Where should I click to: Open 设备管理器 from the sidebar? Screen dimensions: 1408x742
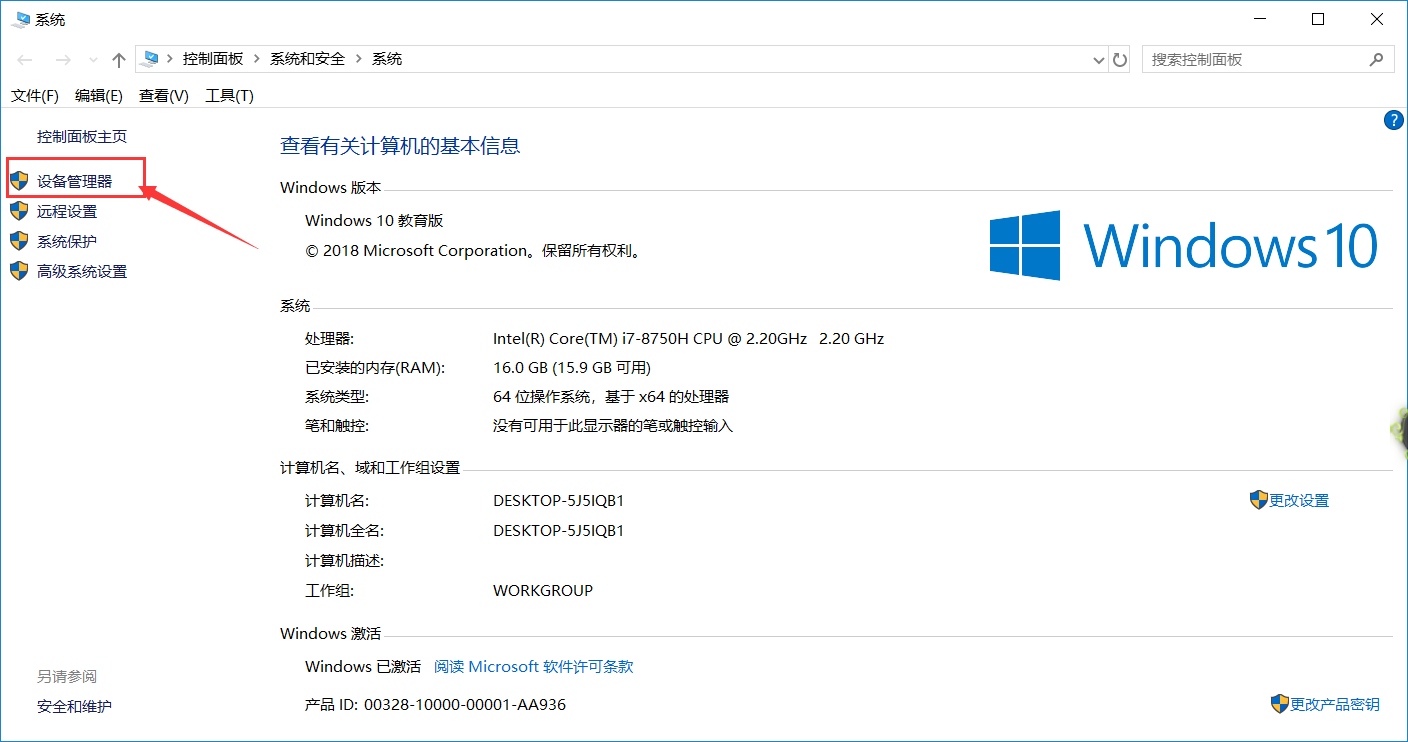(76, 178)
